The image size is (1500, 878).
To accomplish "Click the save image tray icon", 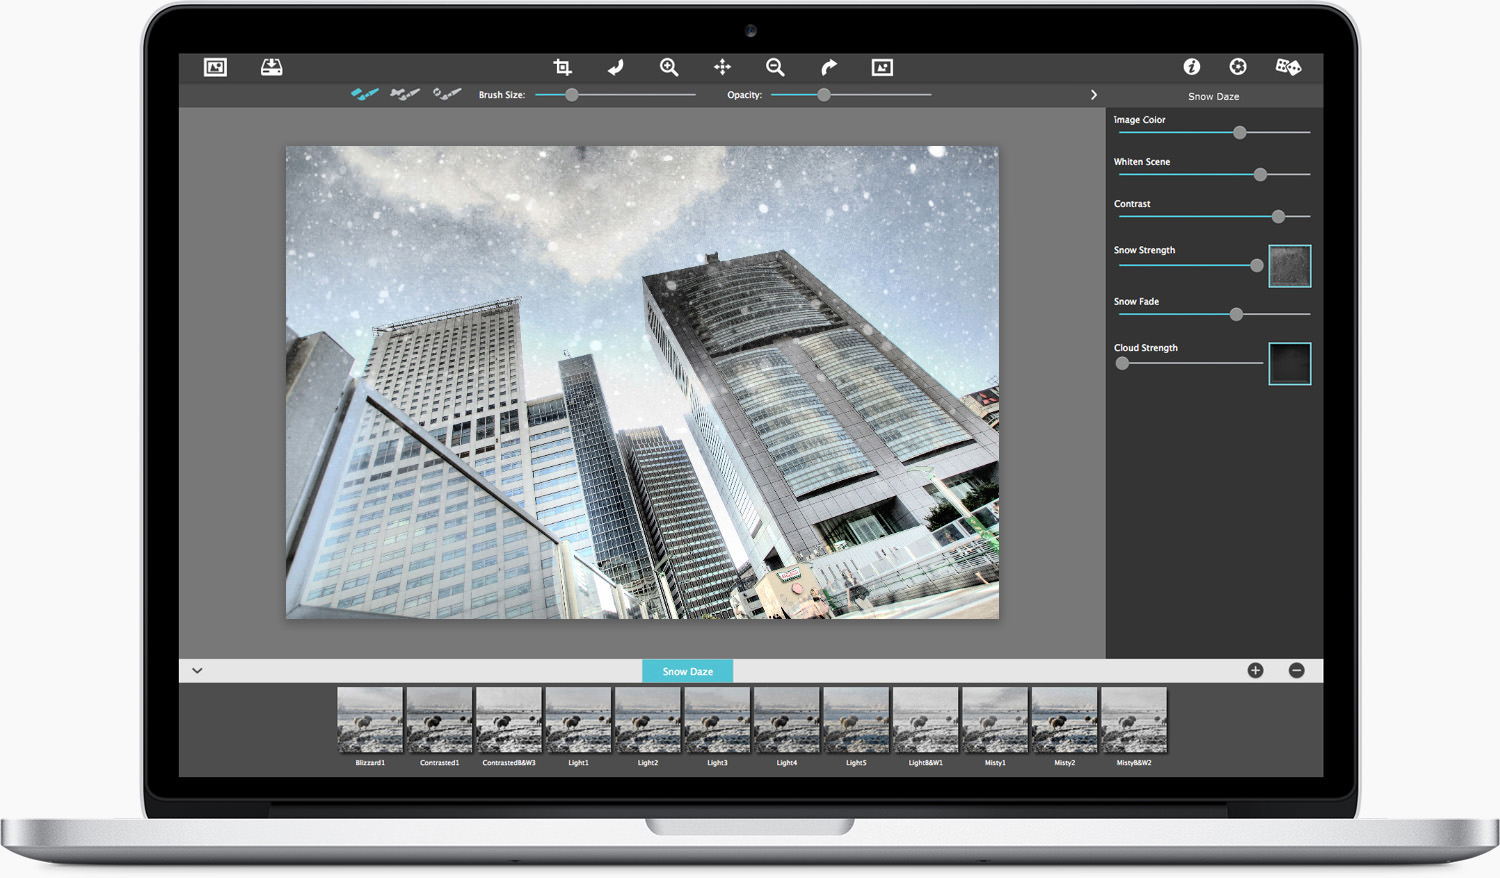I will click(271, 67).
